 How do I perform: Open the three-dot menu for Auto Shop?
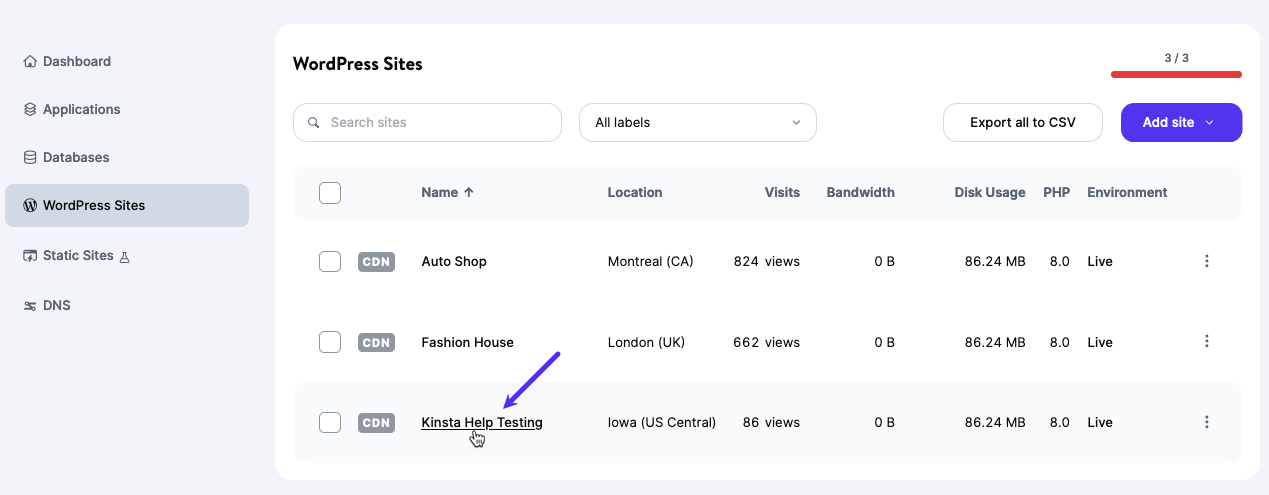(1206, 261)
